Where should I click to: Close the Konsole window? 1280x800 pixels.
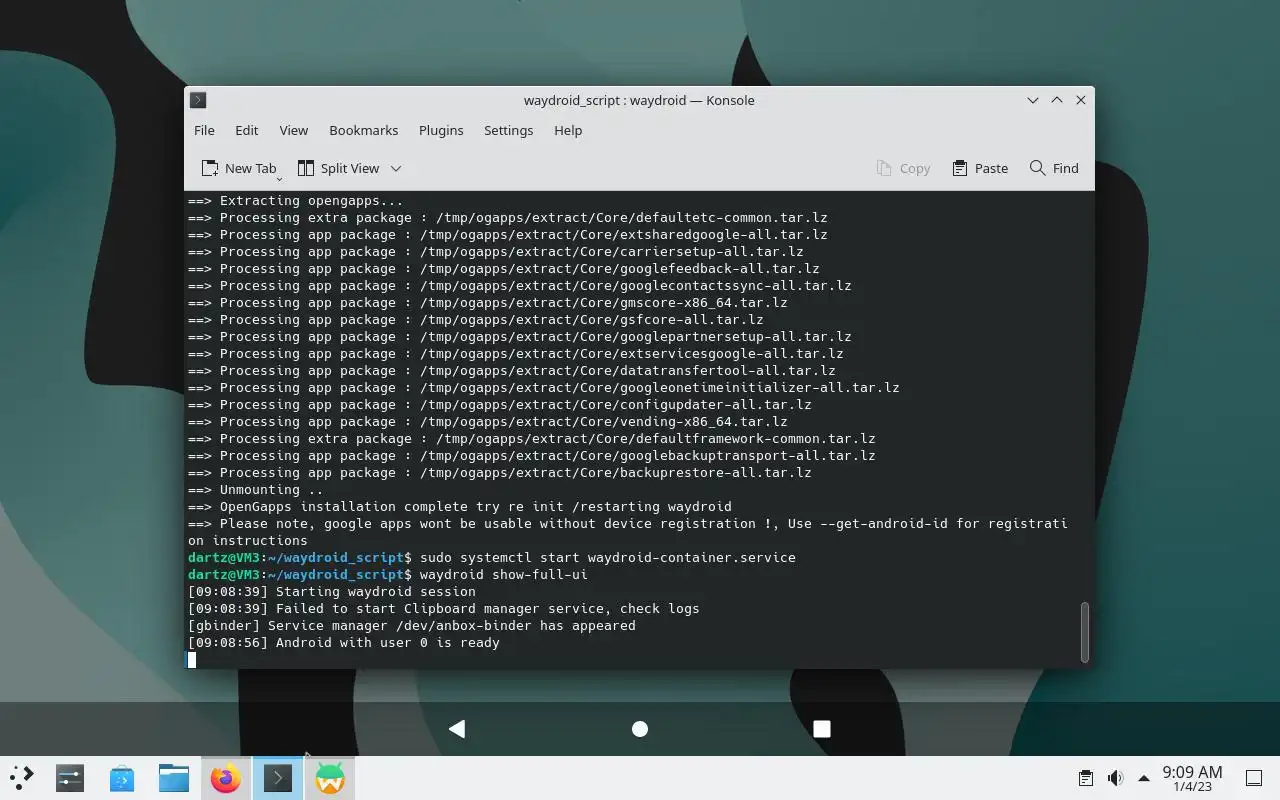(x=1081, y=100)
